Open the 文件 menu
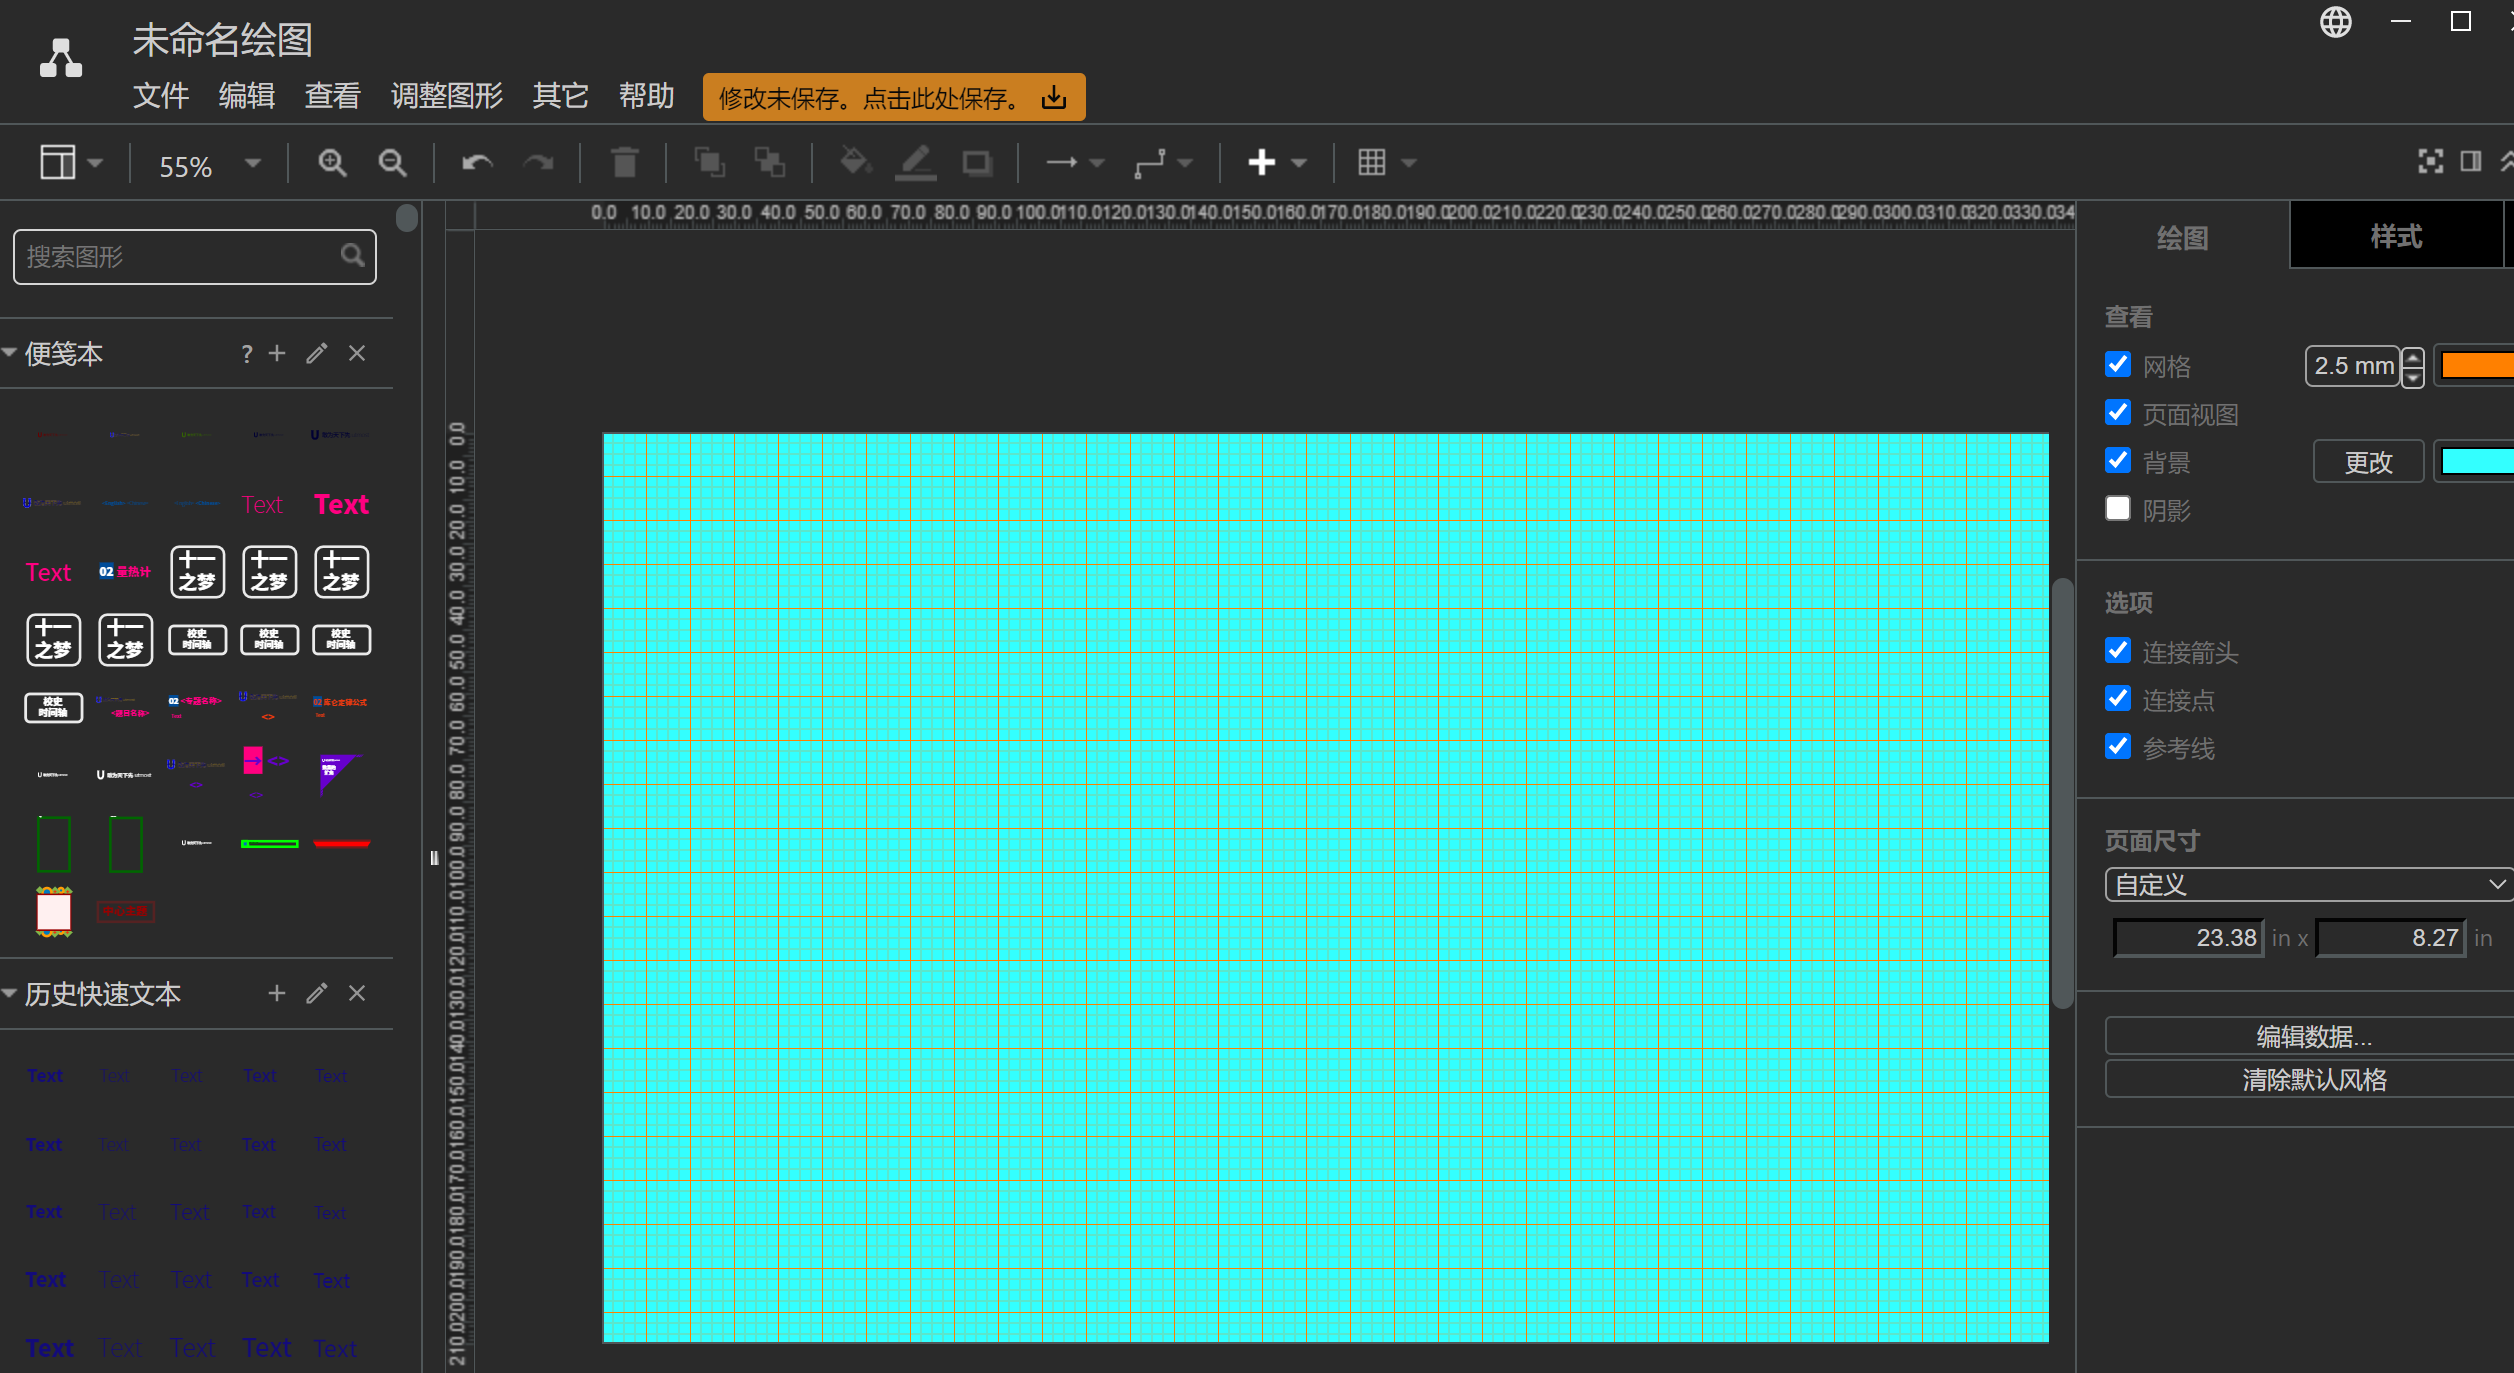Viewport: 2514px width, 1373px height. [x=160, y=96]
